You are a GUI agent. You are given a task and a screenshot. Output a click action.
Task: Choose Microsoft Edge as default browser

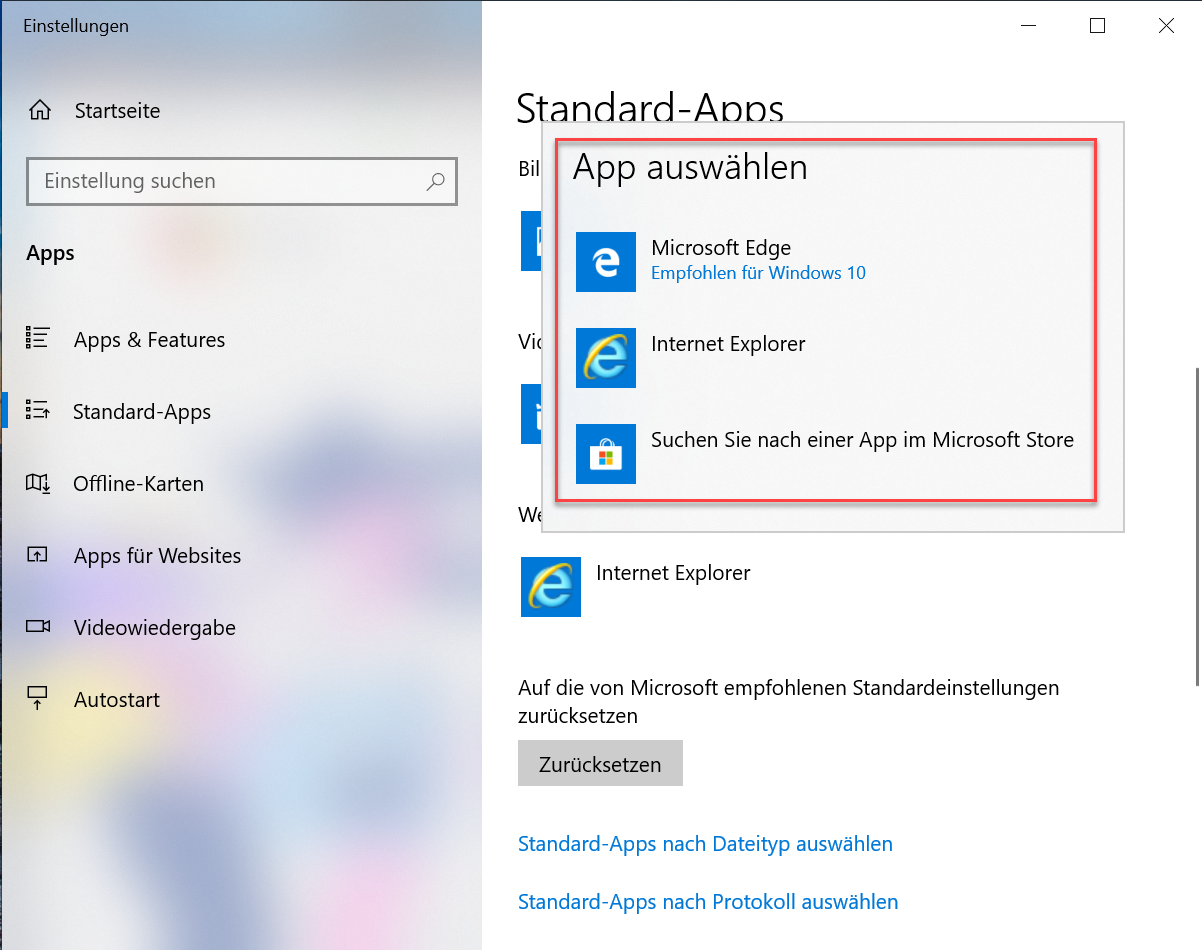(x=826, y=262)
